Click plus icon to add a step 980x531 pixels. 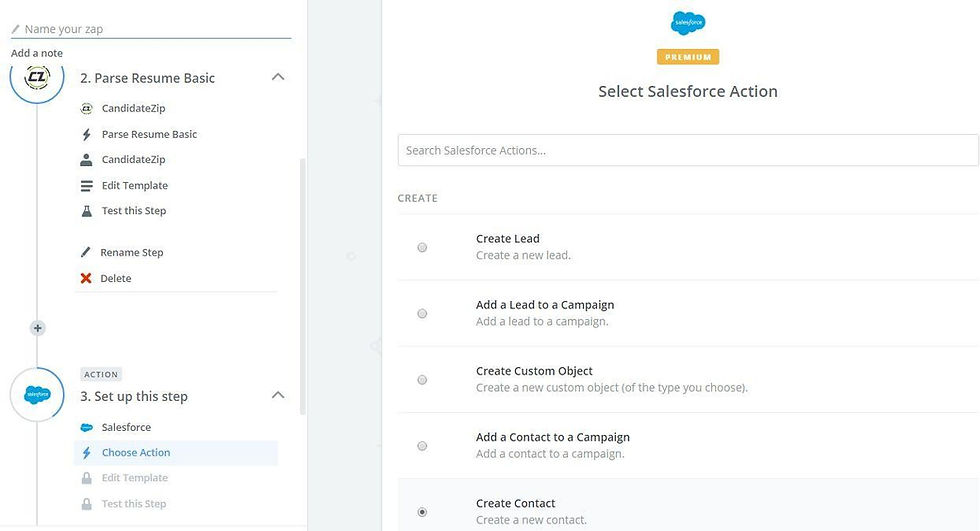click(x=38, y=328)
